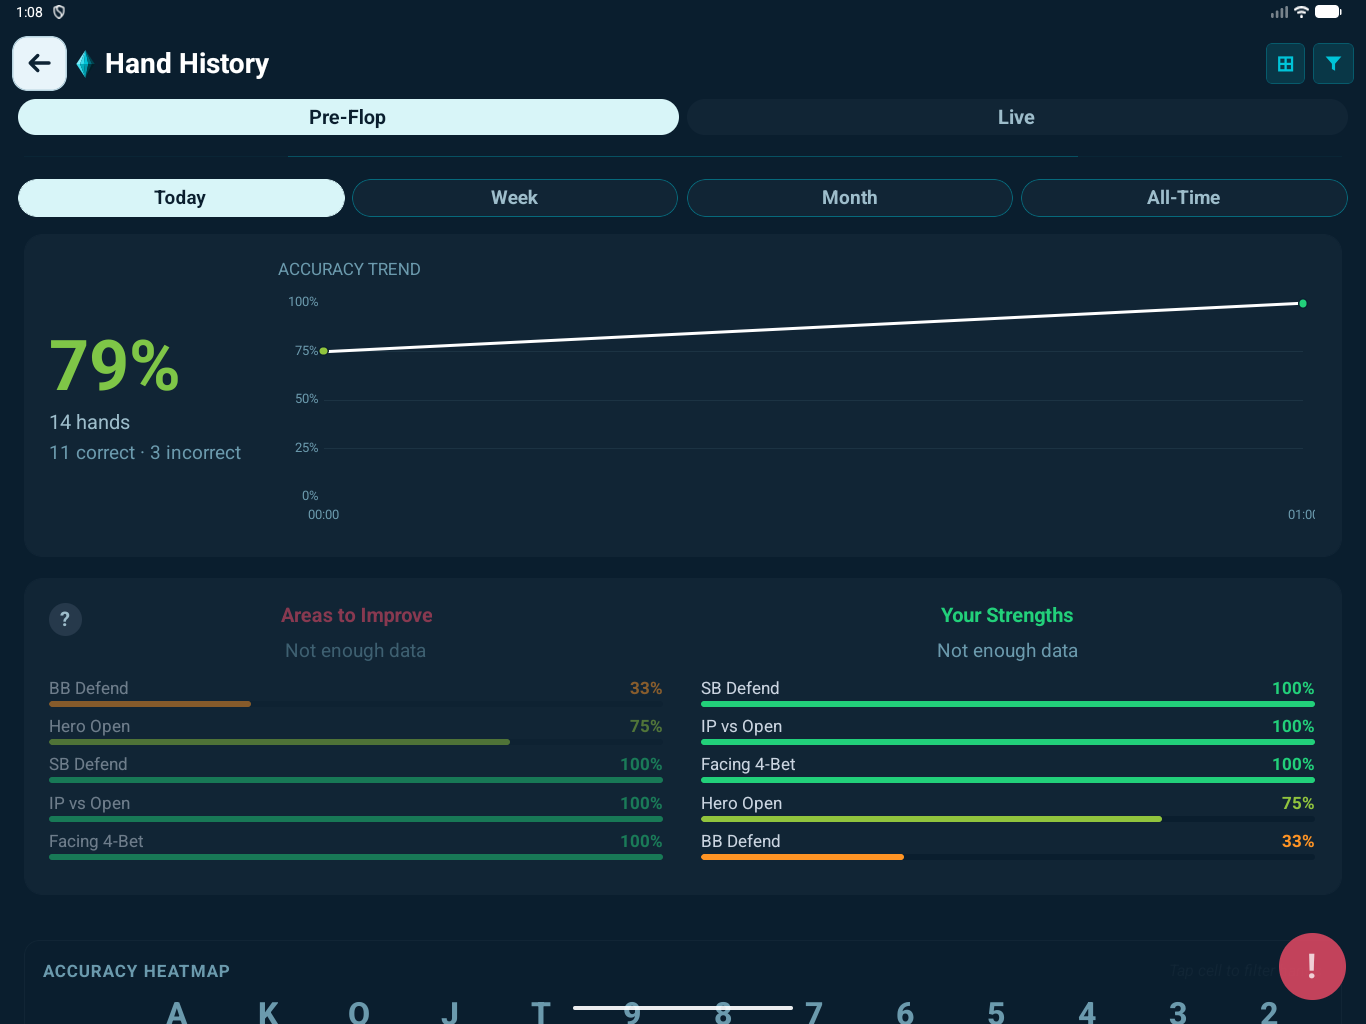Tap the back arrow button
This screenshot has height=1024, width=1366.
[x=39, y=64]
